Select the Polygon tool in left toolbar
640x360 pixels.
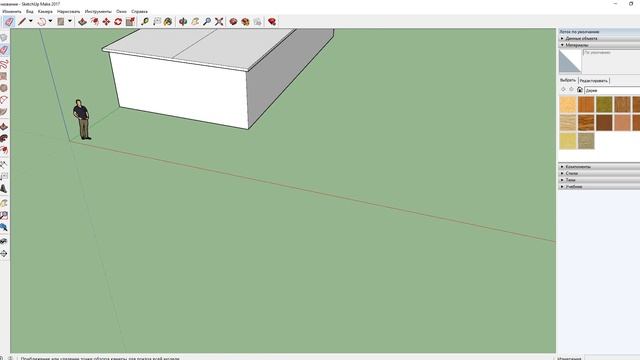click(4, 88)
